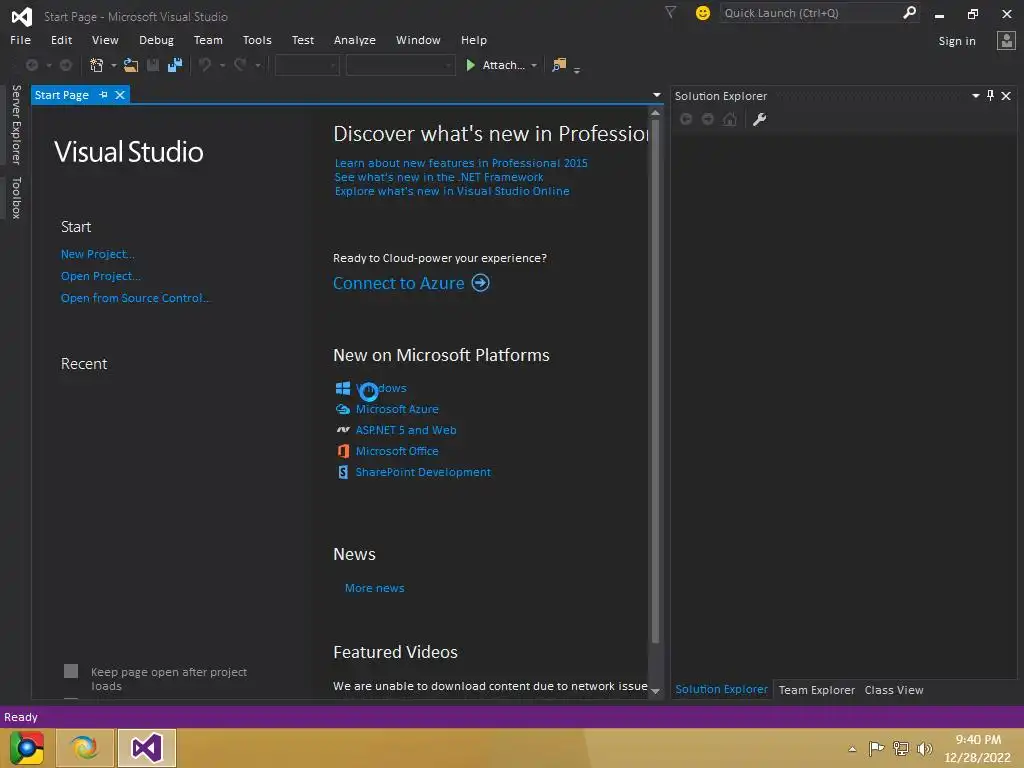Open the SharePoint Development link

tap(423, 472)
